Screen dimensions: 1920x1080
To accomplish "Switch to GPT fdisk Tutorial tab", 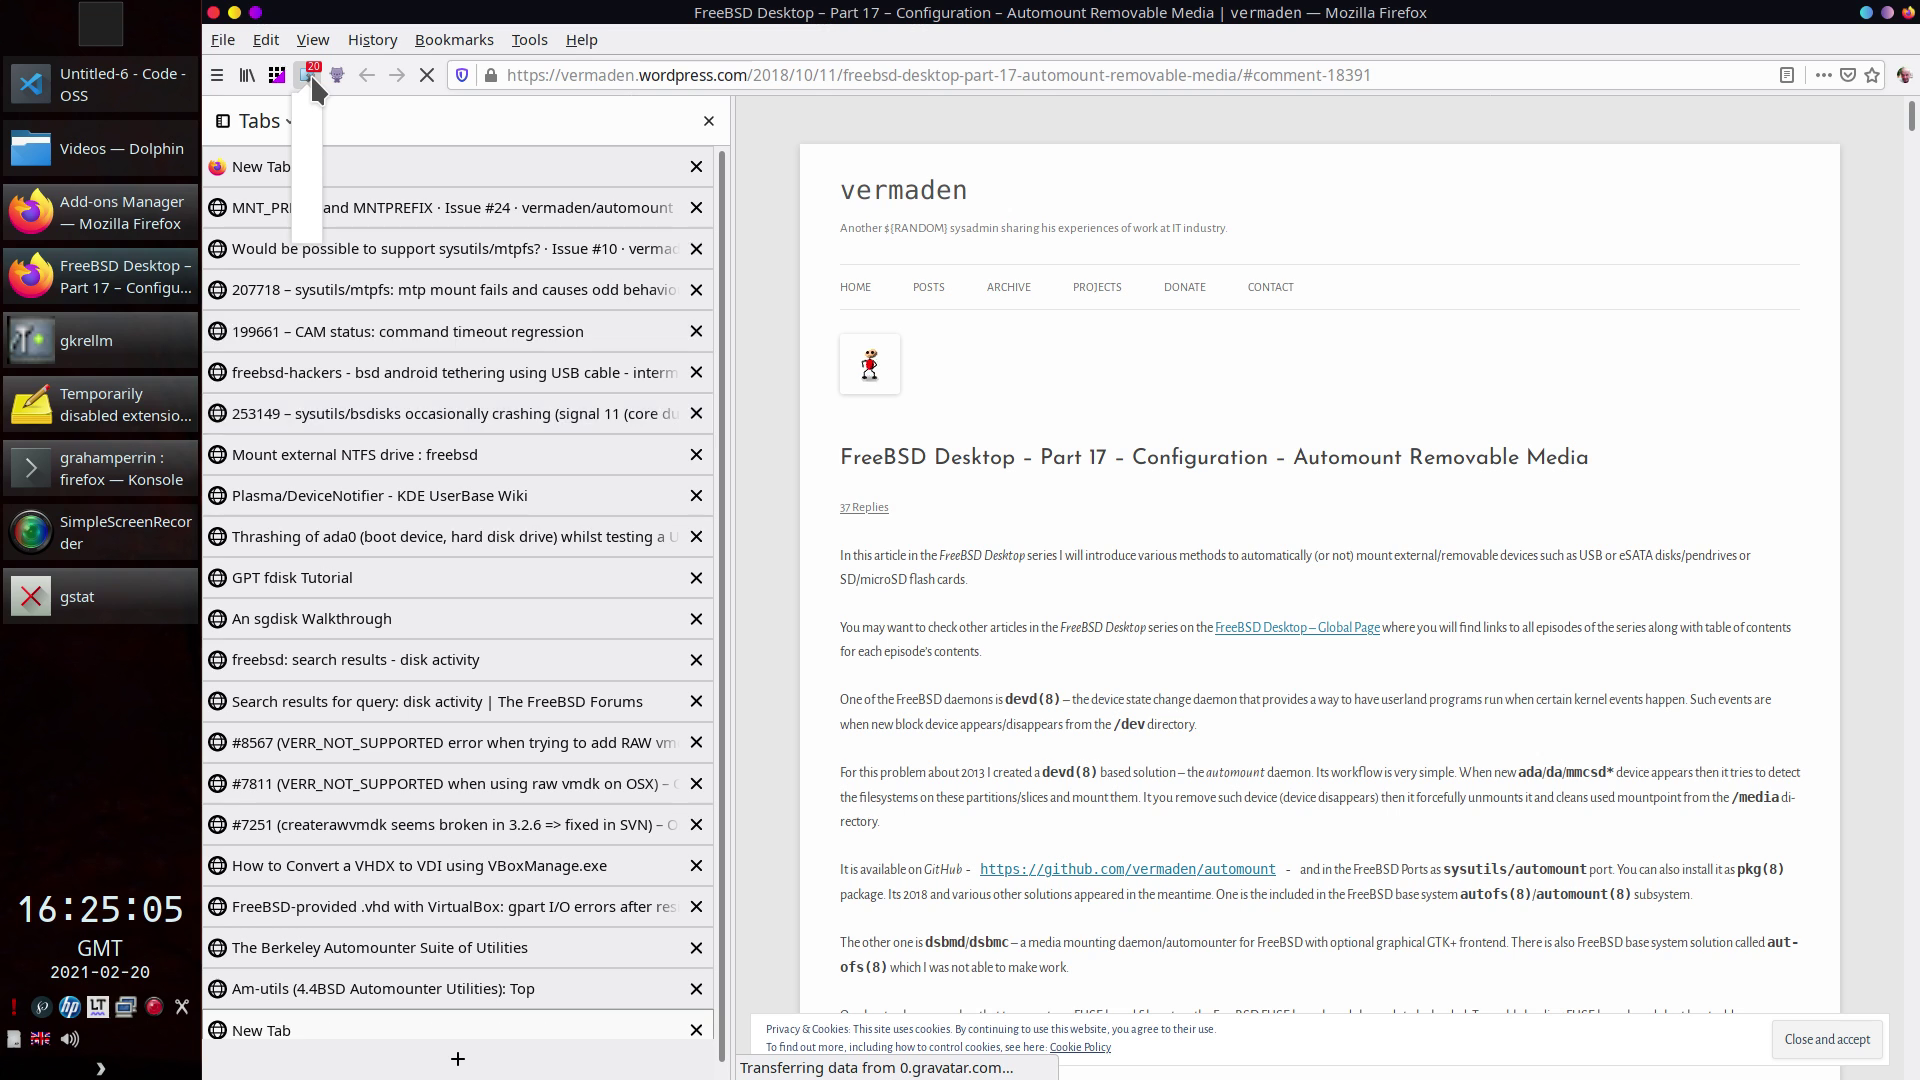I will [458, 578].
